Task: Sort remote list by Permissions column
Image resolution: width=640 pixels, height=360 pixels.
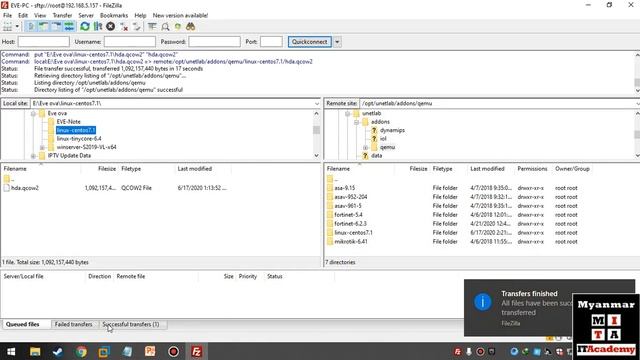Action: [x=532, y=169]
